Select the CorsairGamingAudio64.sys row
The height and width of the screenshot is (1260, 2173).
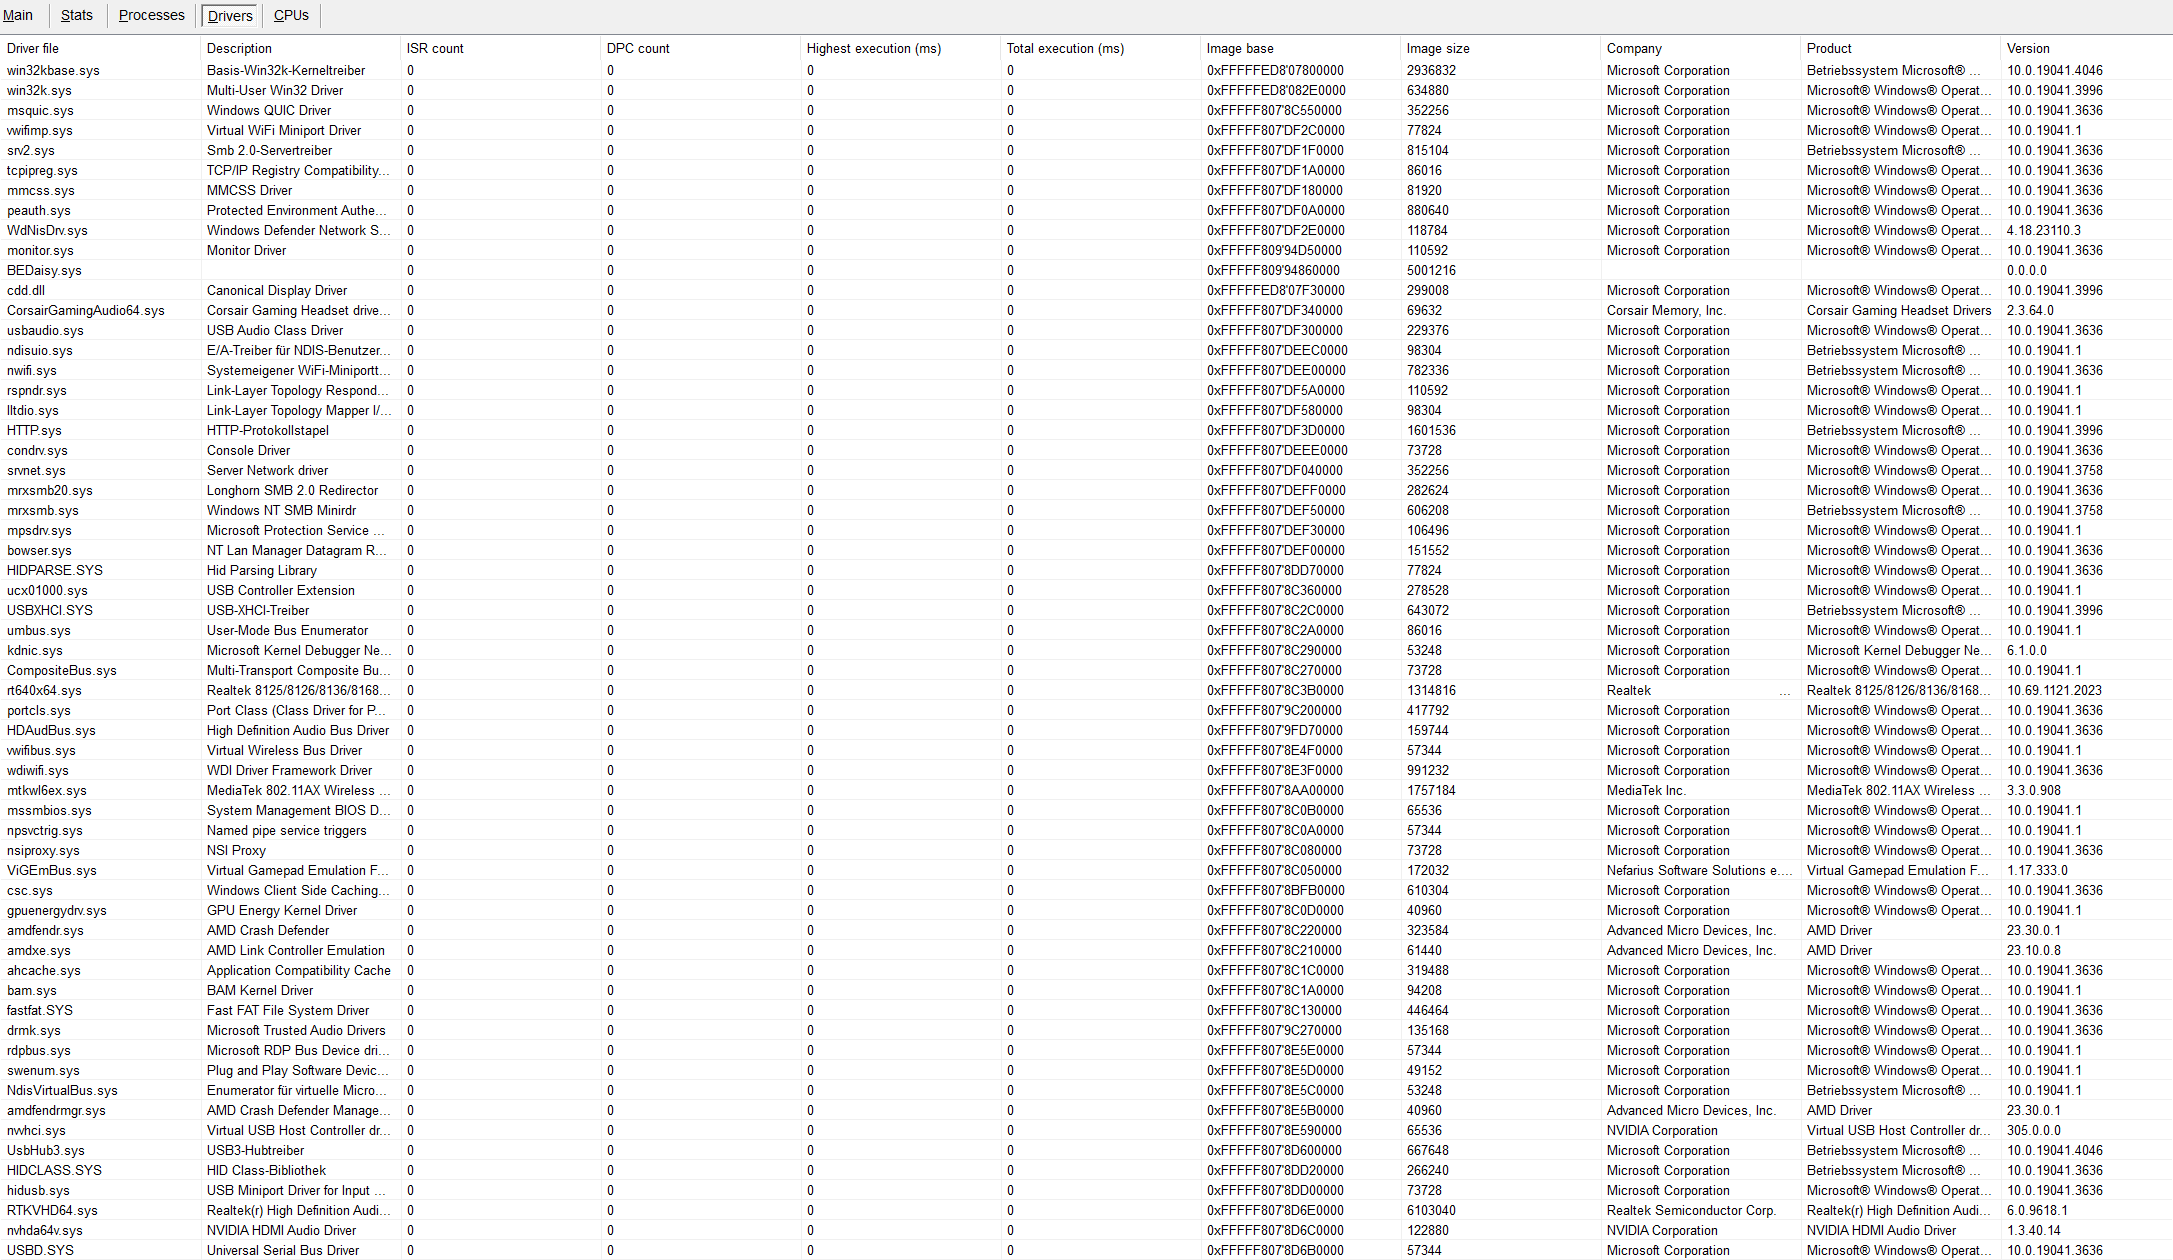pyautogui.click(x=85, y=310)
